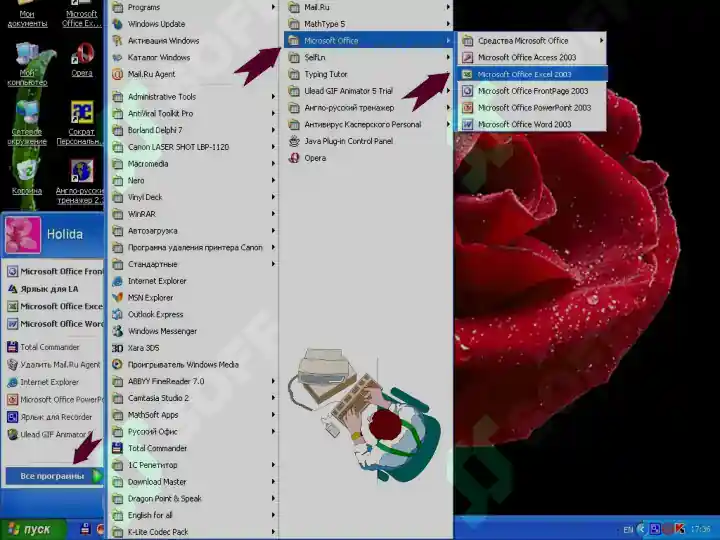Open the Camtasia Studio 2 folder
The width and height of the screenshot is (720, 540).
point(194,398)
